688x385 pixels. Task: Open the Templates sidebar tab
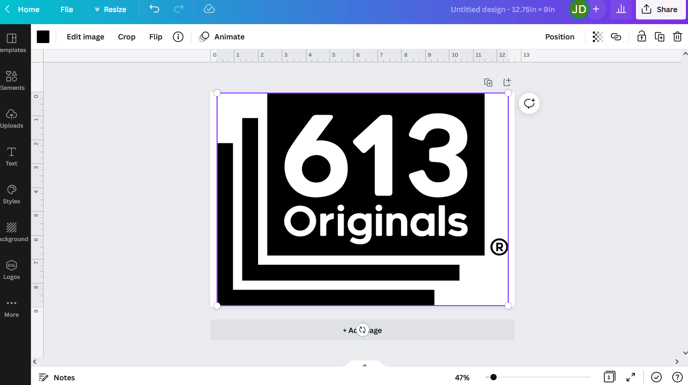coord(11,43)
